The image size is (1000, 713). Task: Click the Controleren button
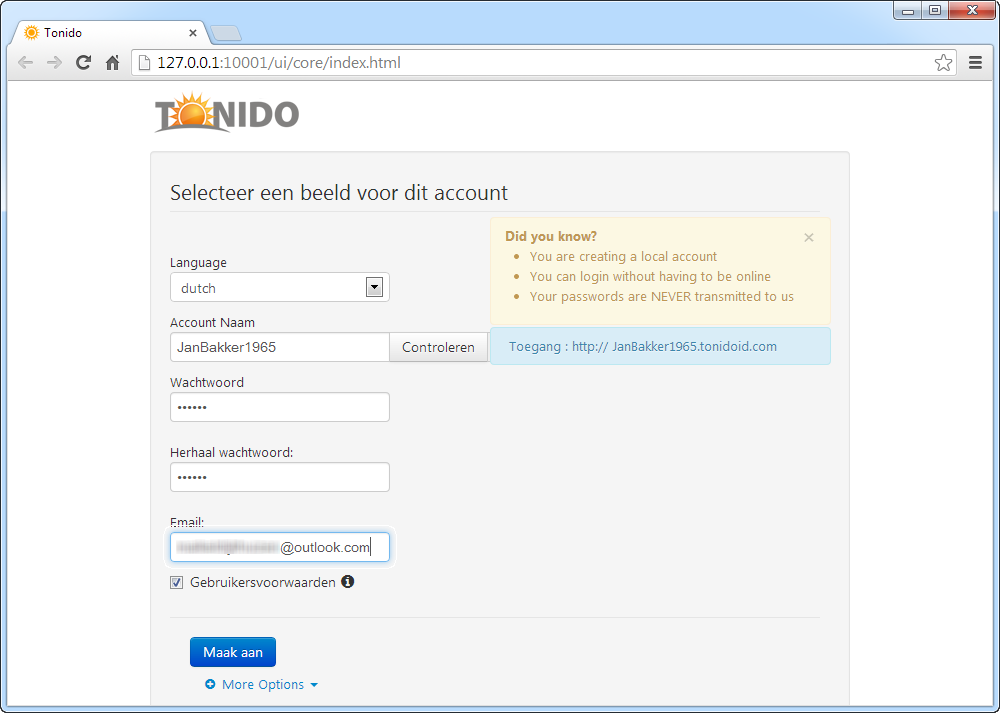pyautogui.click(x=438, y=347)
